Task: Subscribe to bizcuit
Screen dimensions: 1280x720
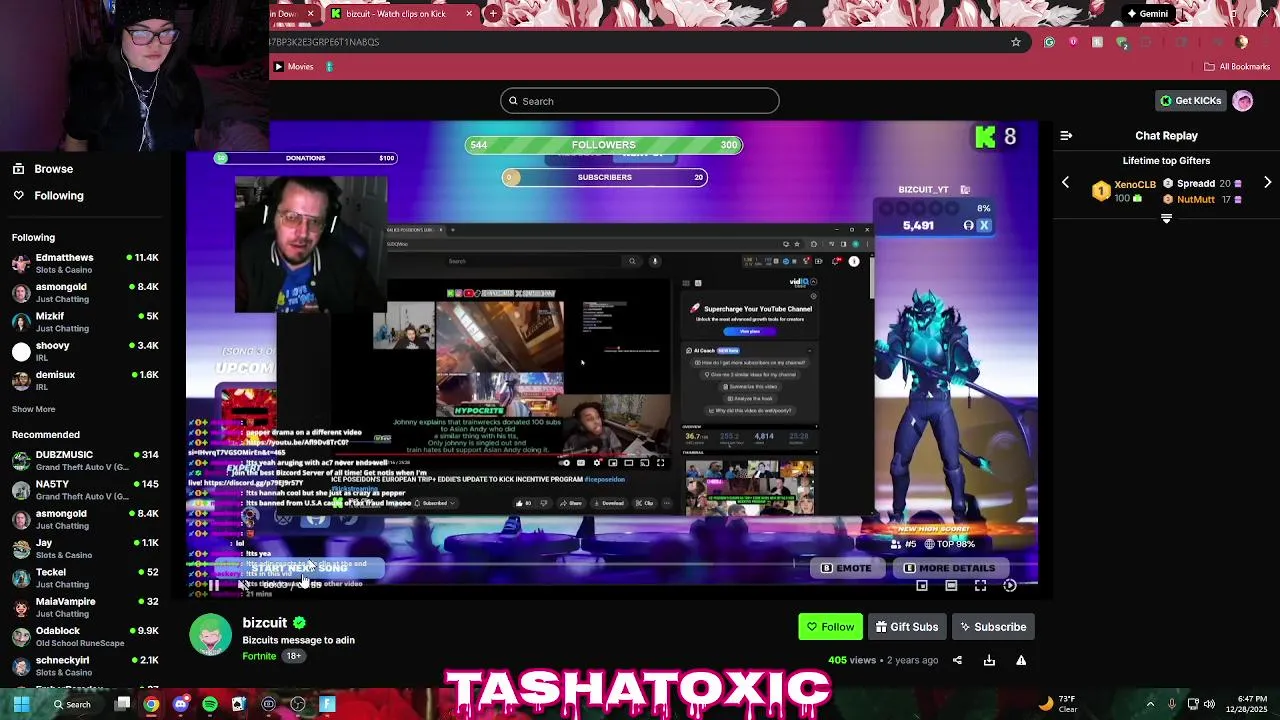Action: pyautogui.click(x=993, y=627)
